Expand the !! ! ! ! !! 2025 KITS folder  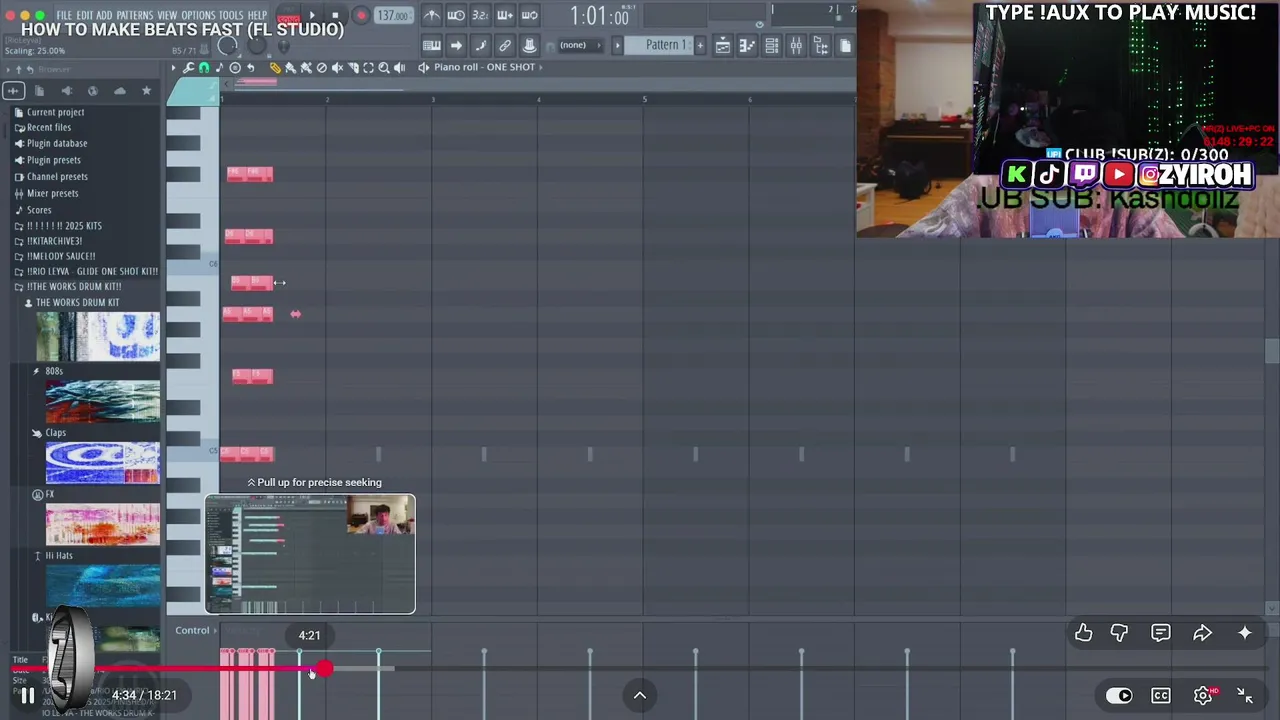point(64,226)
